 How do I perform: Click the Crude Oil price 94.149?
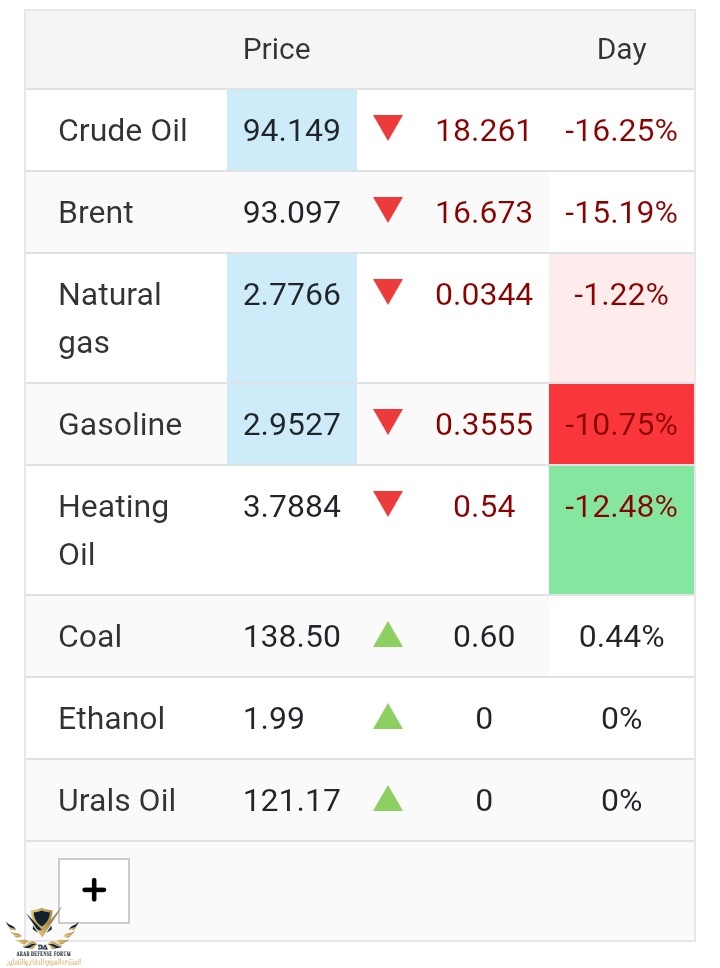tap(291, 130)
